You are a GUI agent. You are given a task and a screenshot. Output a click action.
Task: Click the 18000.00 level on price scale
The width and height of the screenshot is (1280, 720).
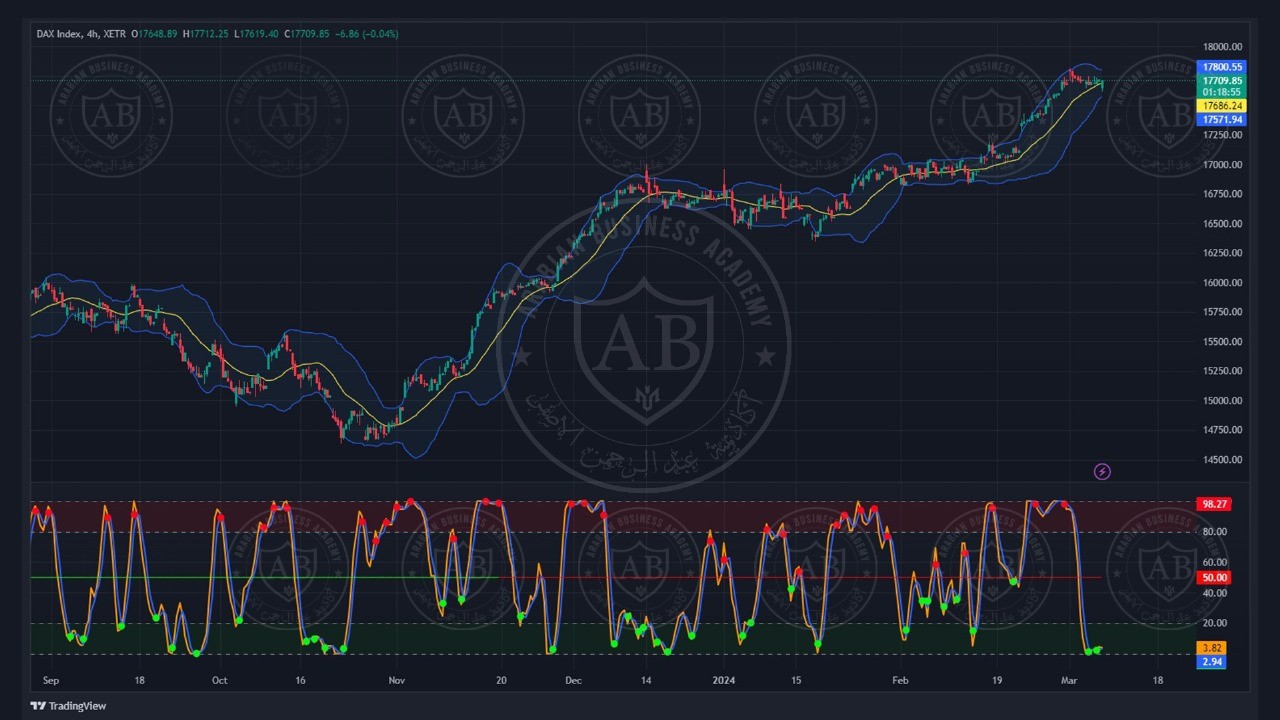point(1222,47)
